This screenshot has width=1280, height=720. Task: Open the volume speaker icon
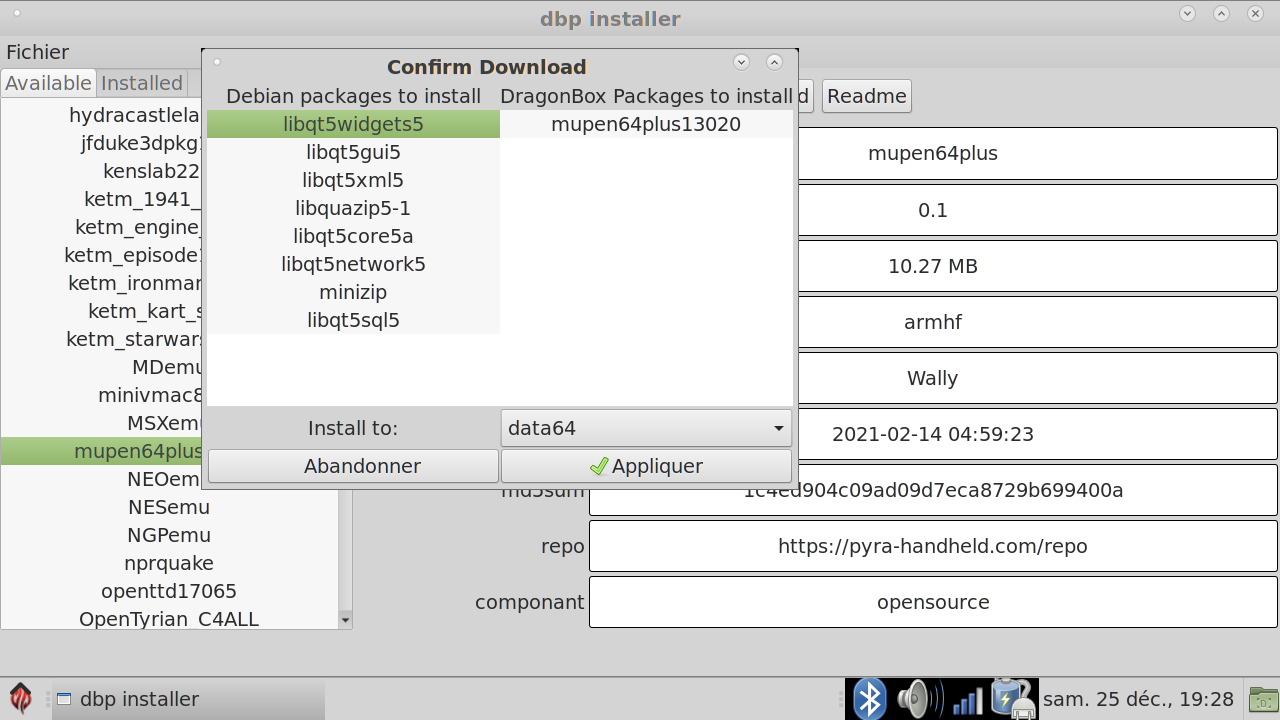918,699
